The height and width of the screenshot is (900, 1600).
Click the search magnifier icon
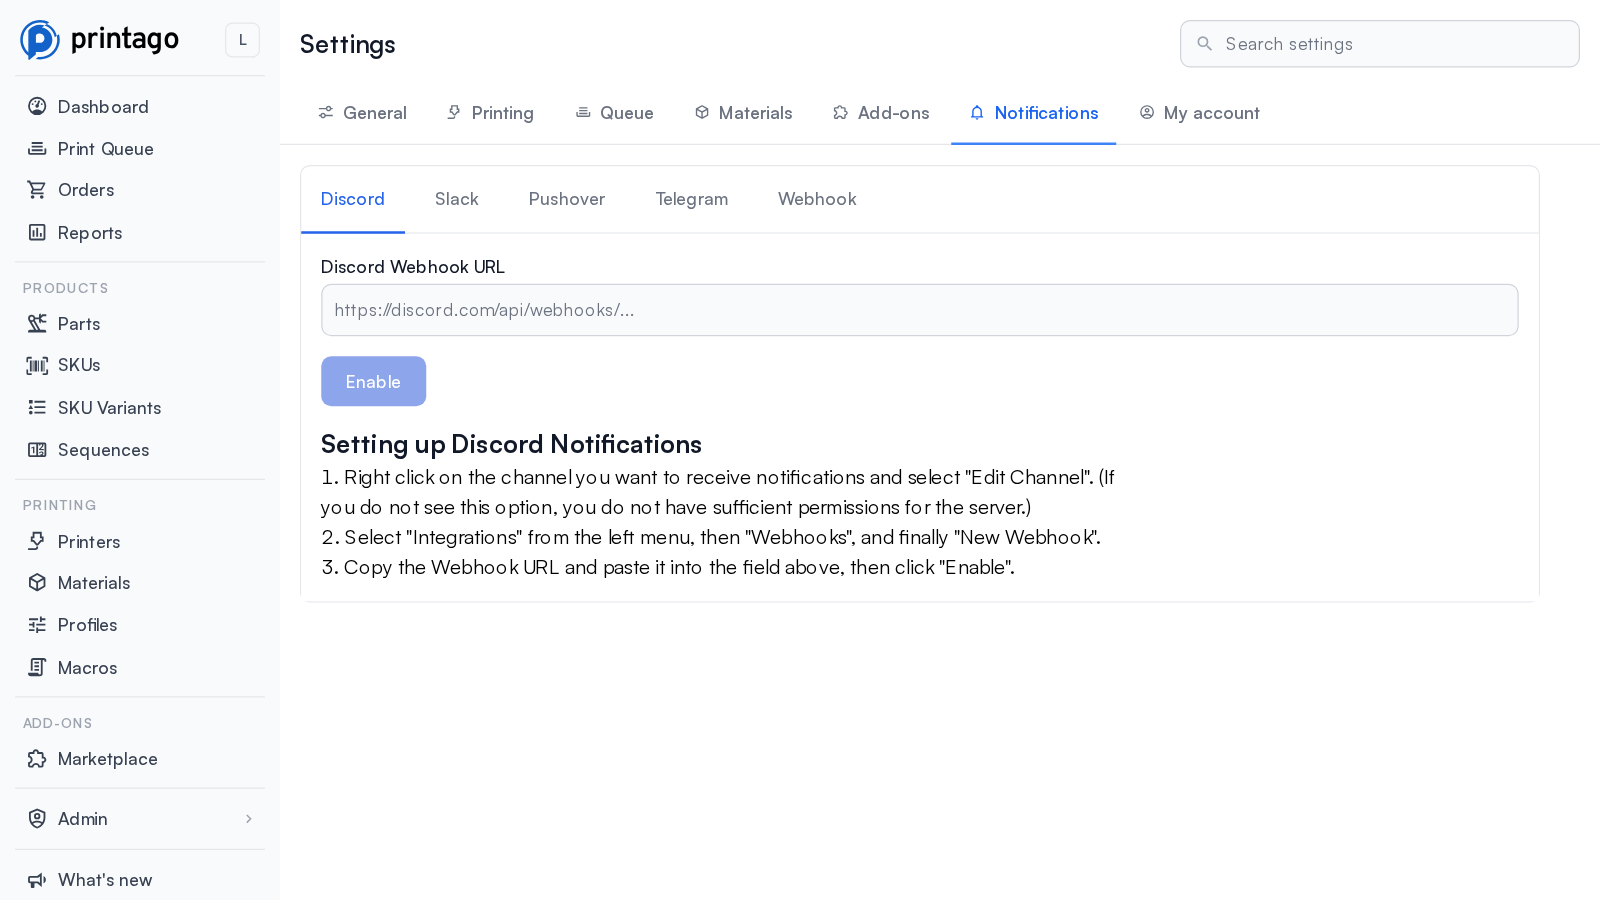tap(1205, 44)
